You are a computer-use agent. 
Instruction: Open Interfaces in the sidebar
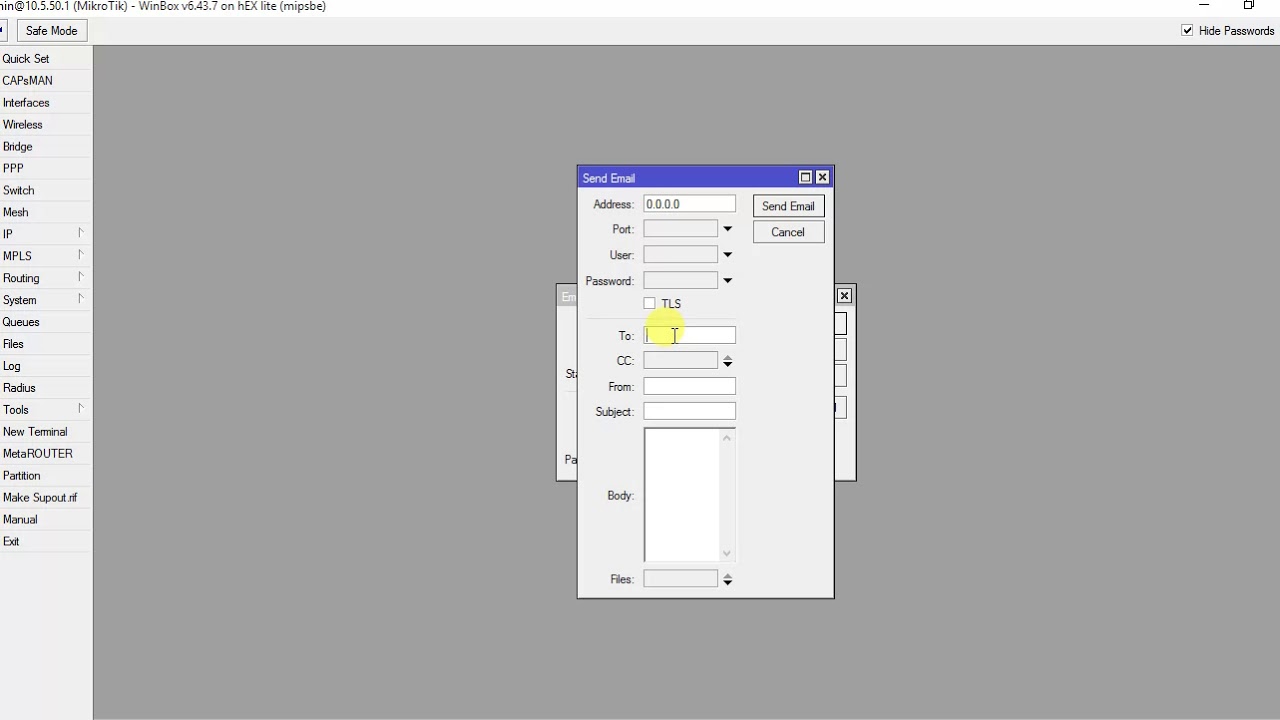click(26, 103)
